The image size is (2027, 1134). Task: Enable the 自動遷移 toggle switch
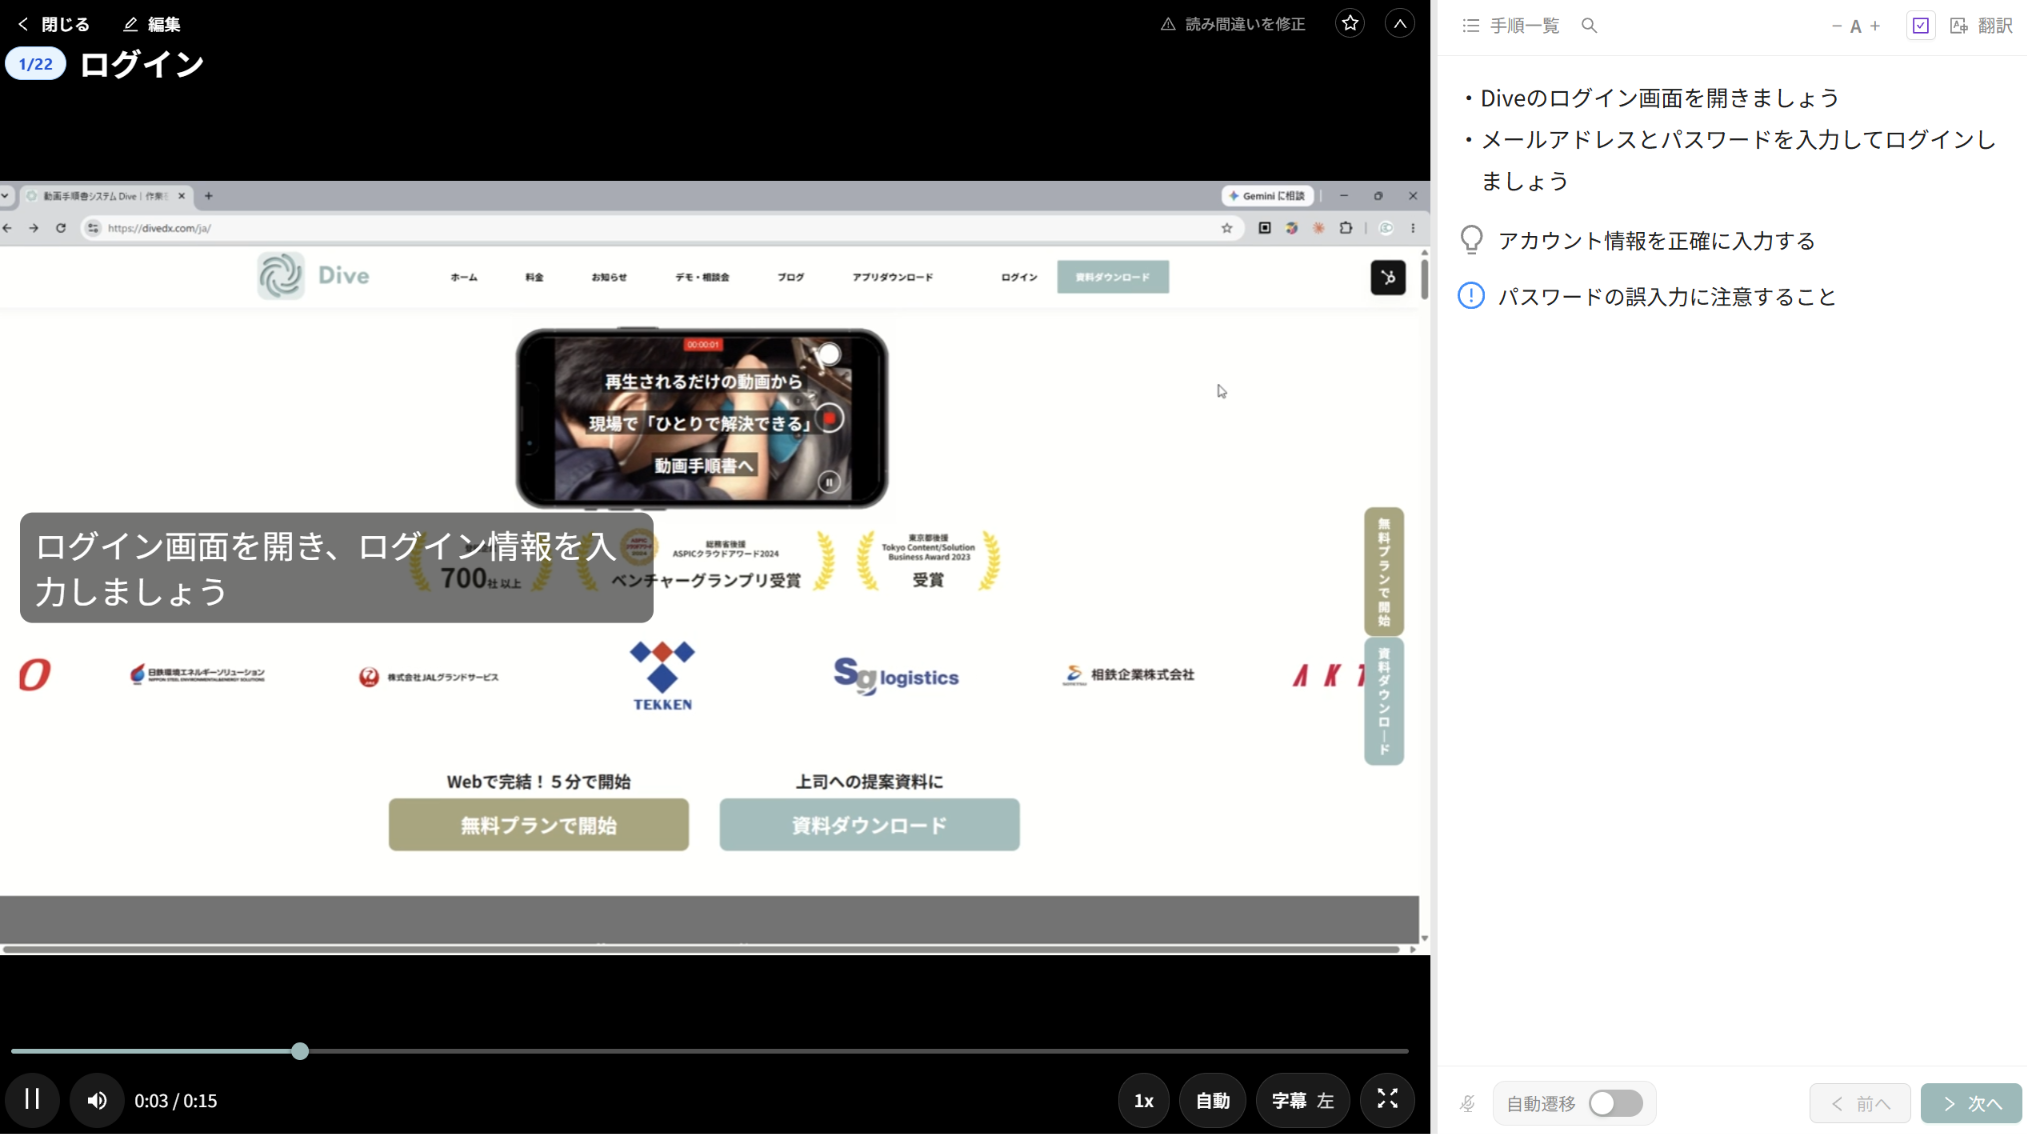point(1615,1103)
